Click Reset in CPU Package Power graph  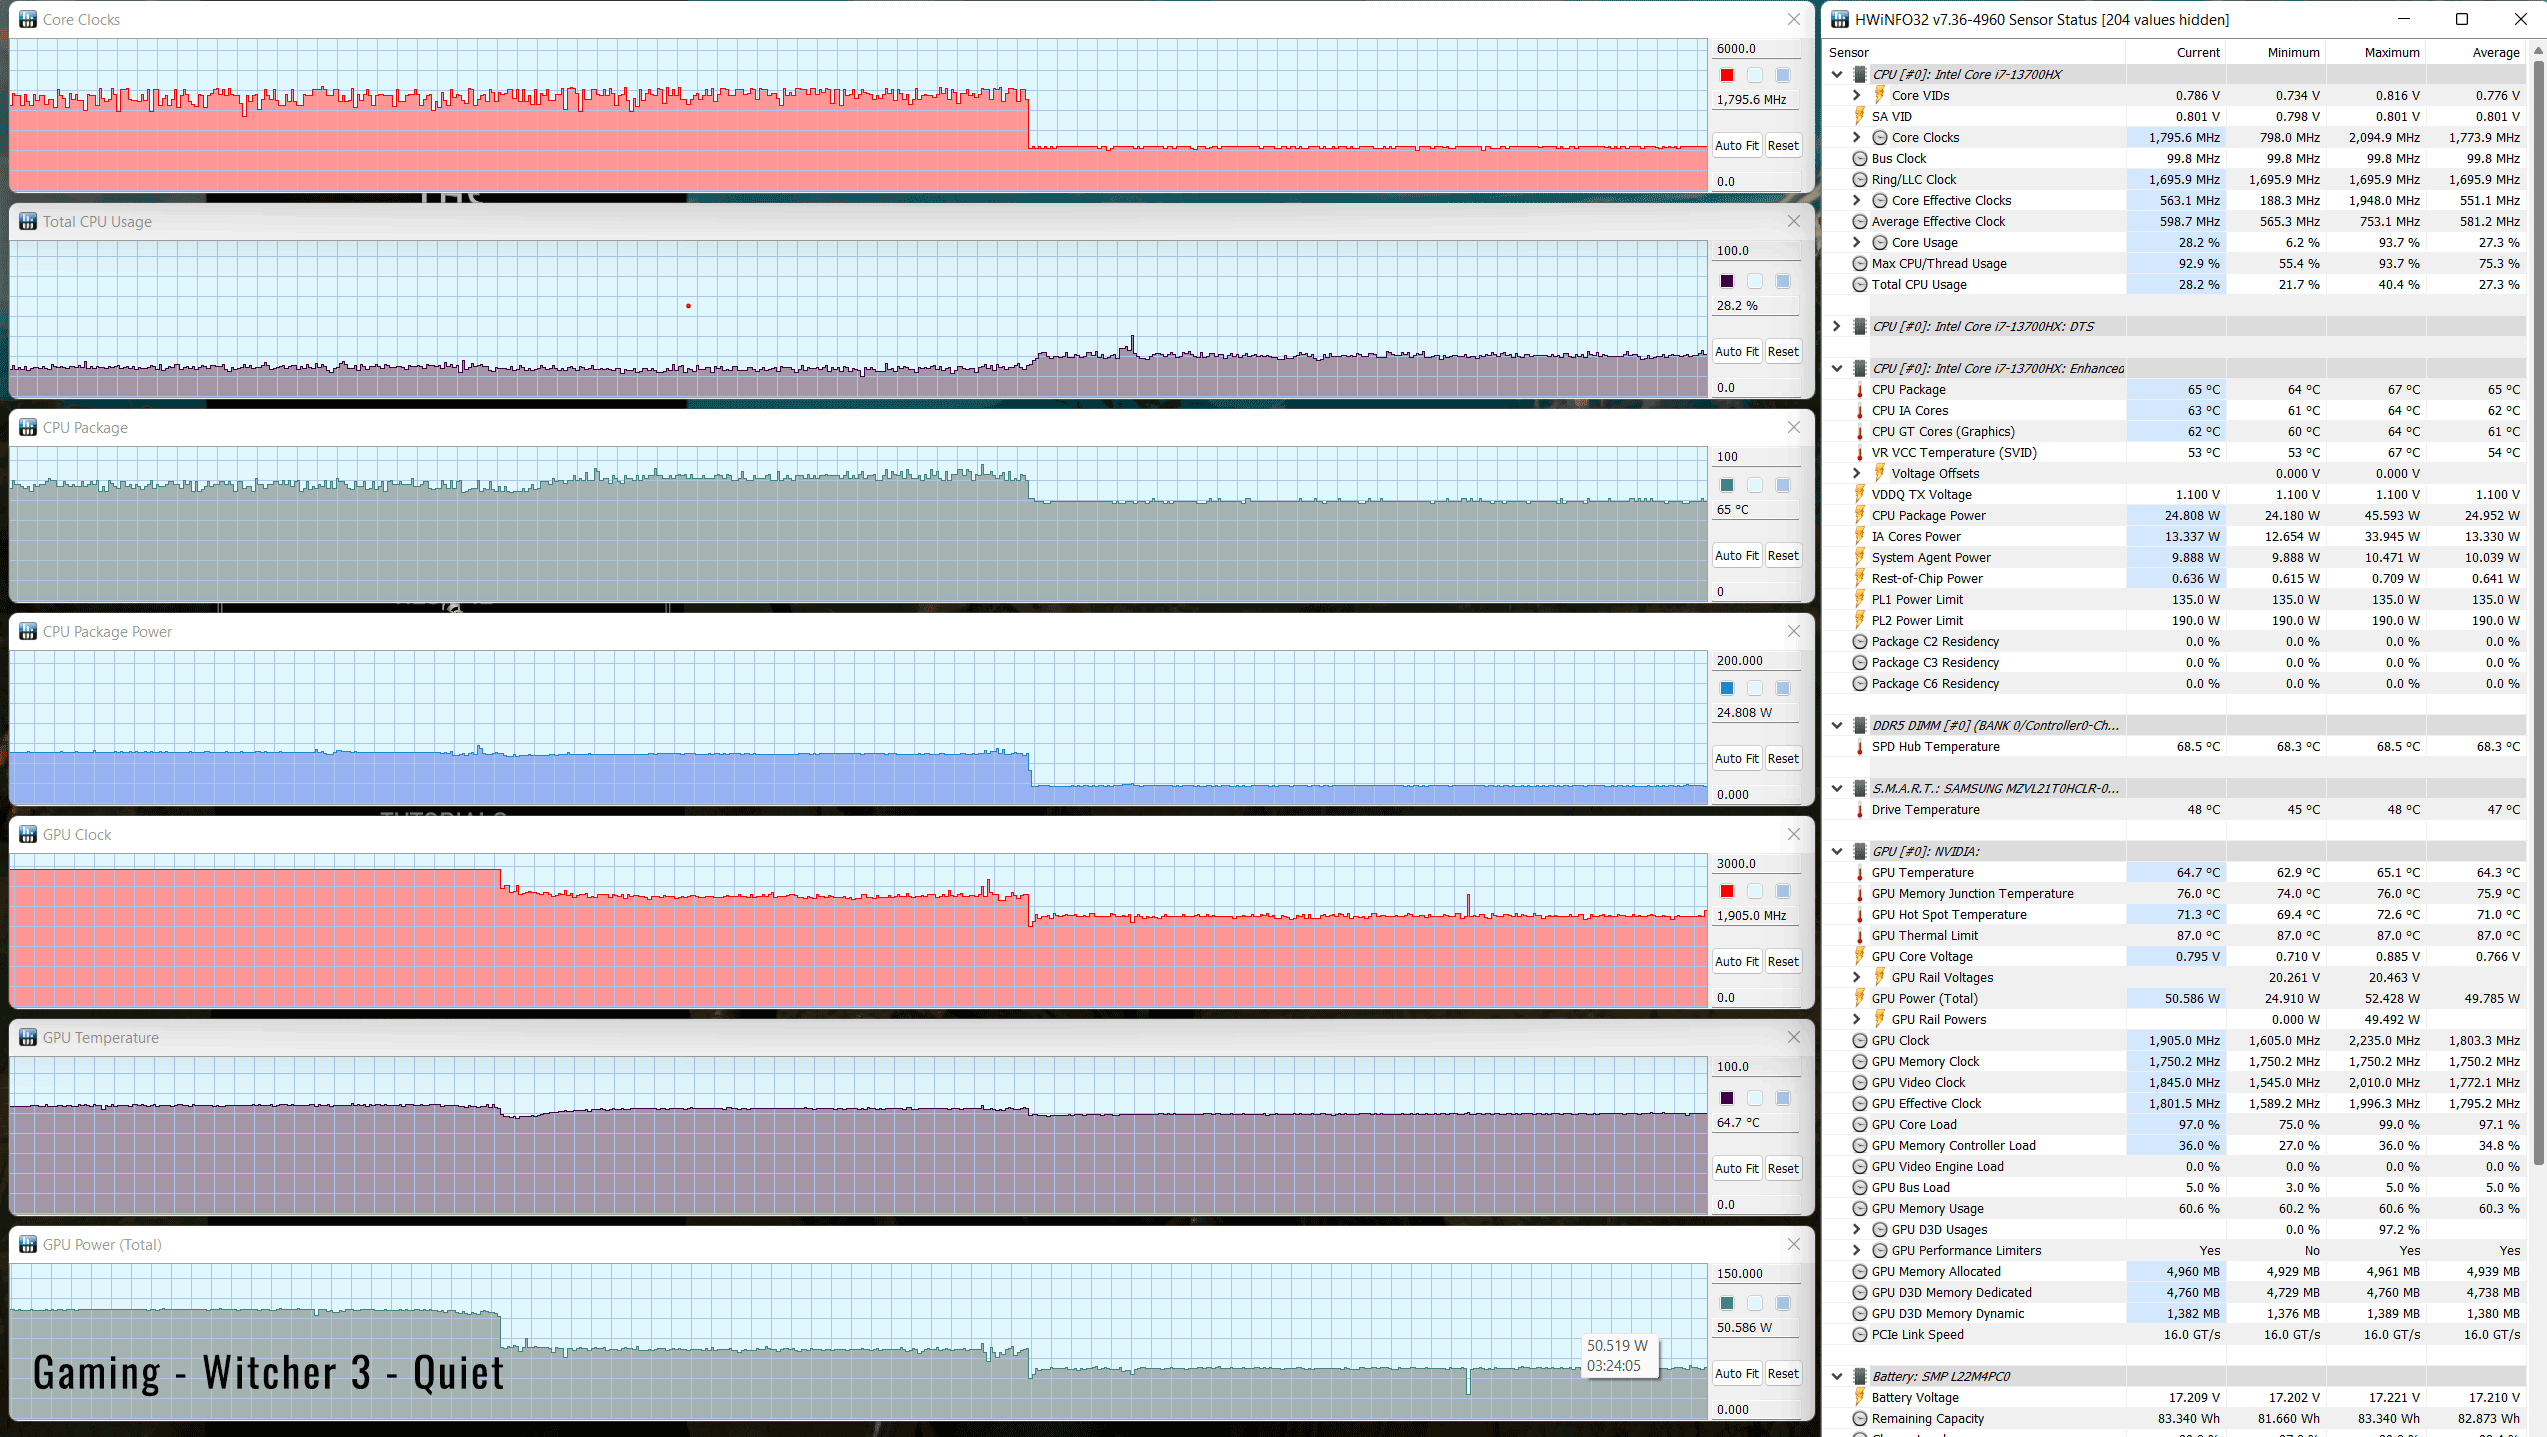1783,758
